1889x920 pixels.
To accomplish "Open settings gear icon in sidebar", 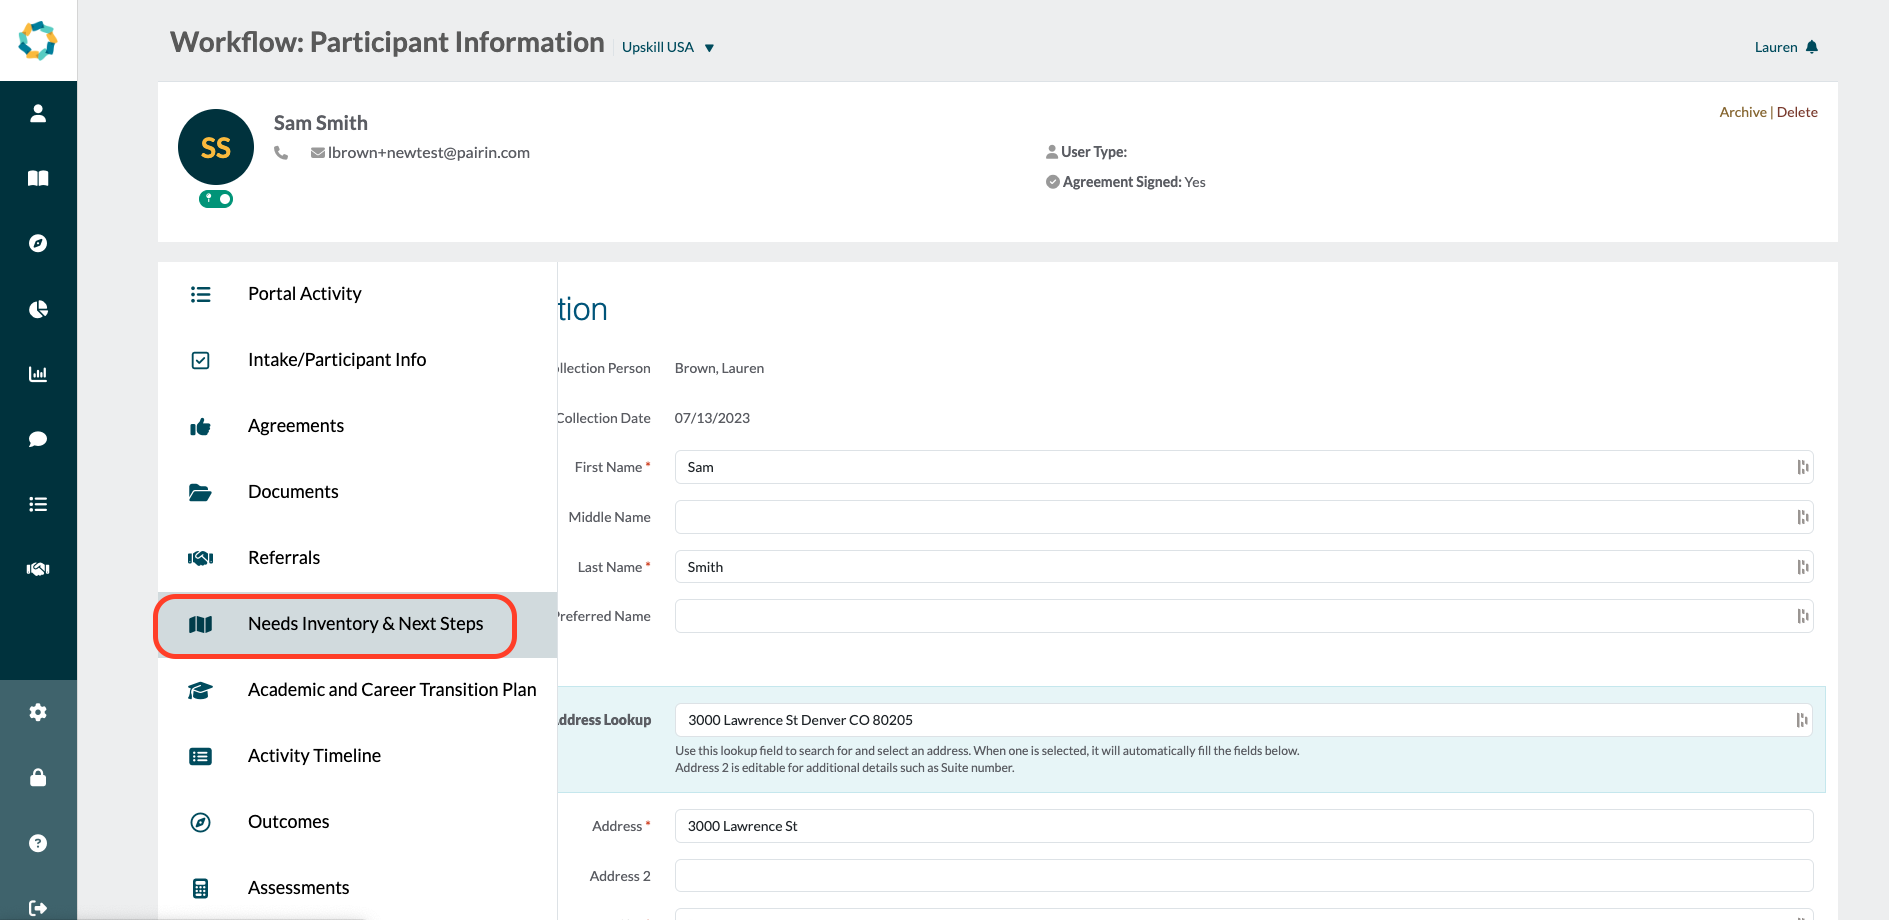I will 38,712.
